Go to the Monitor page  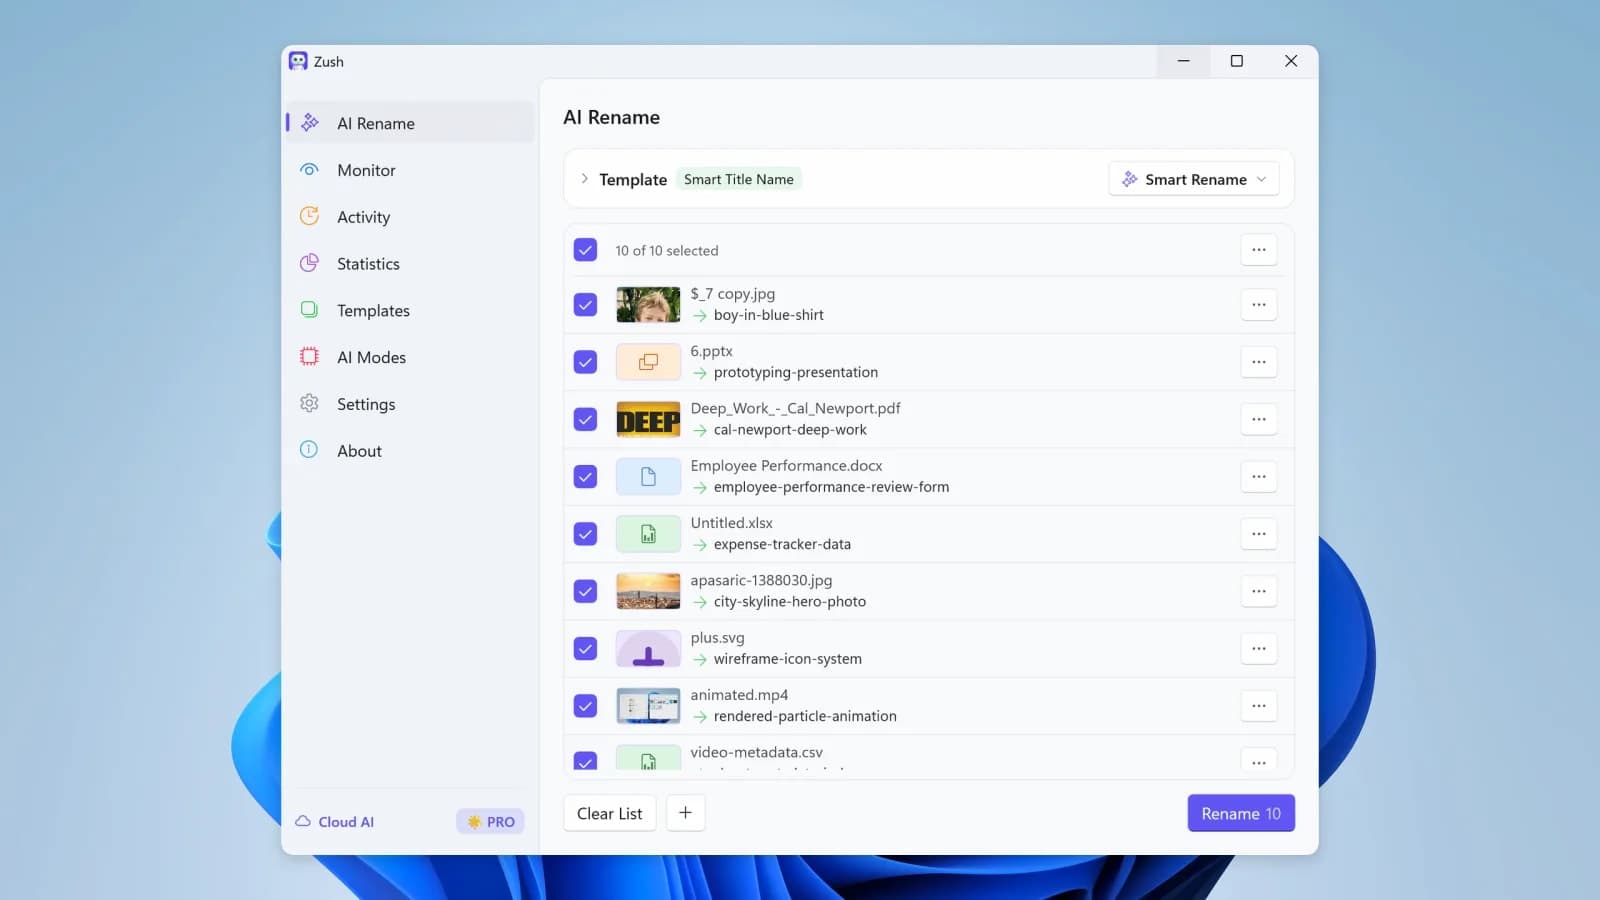(x=410, y=170)
